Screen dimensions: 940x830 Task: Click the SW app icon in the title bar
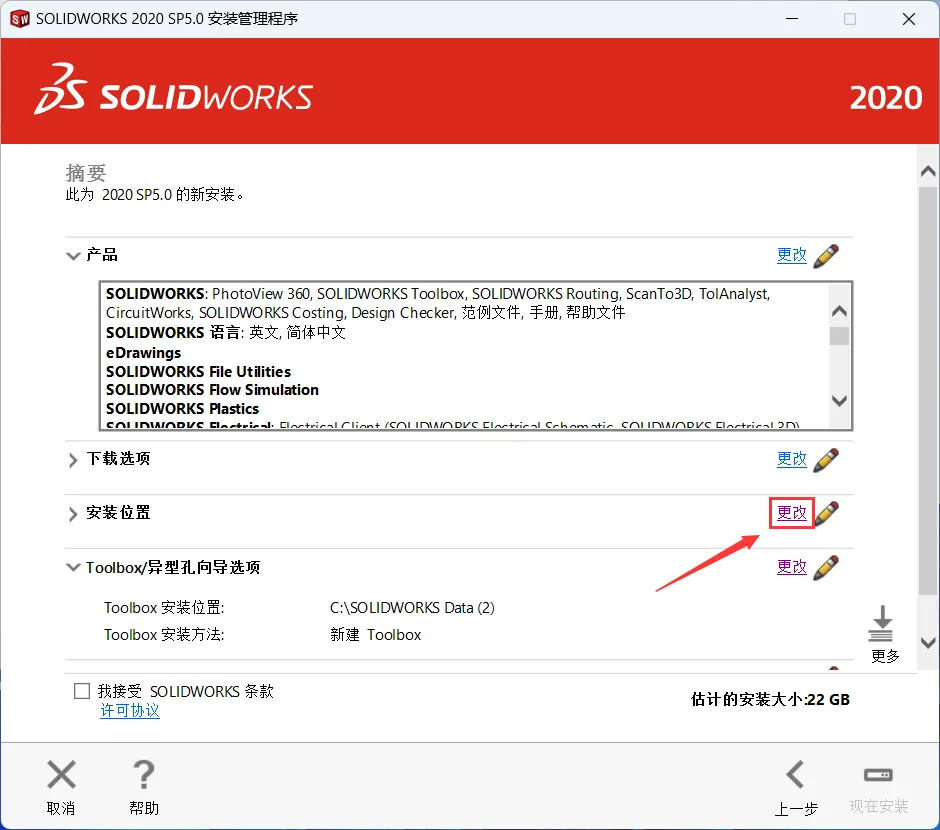[20, 19]
